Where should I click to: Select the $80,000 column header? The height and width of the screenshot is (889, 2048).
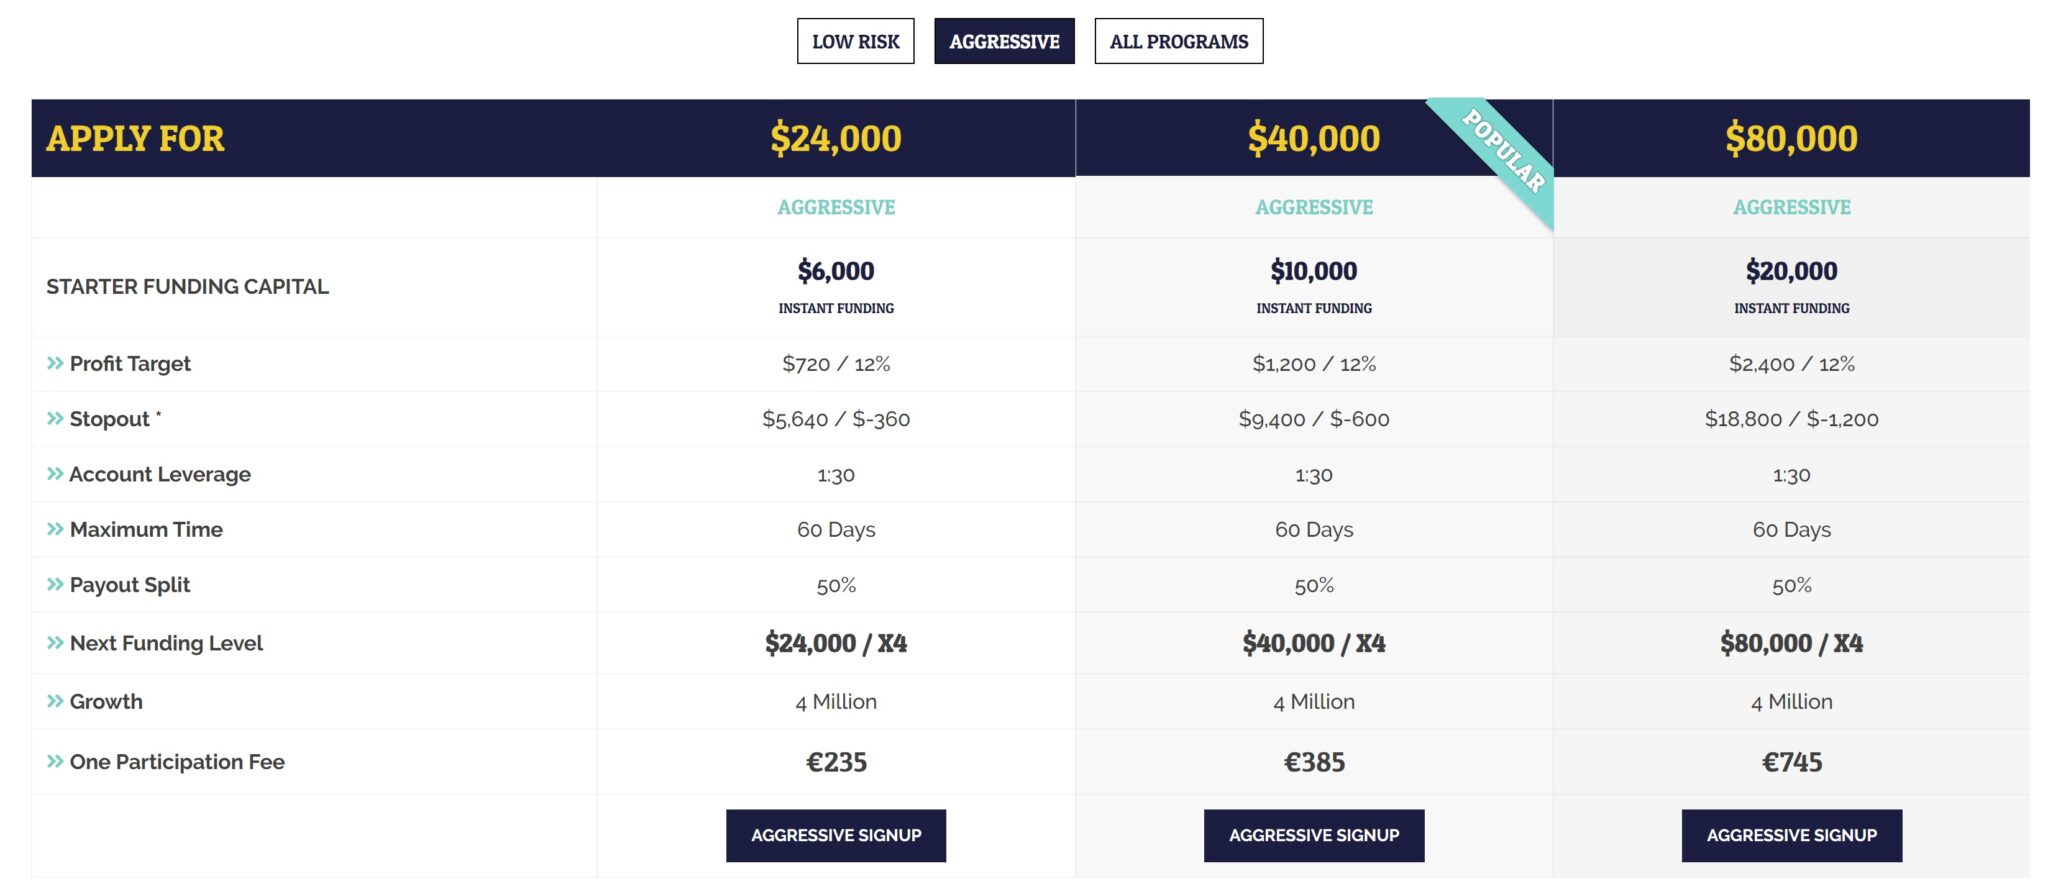(1791, 138)
